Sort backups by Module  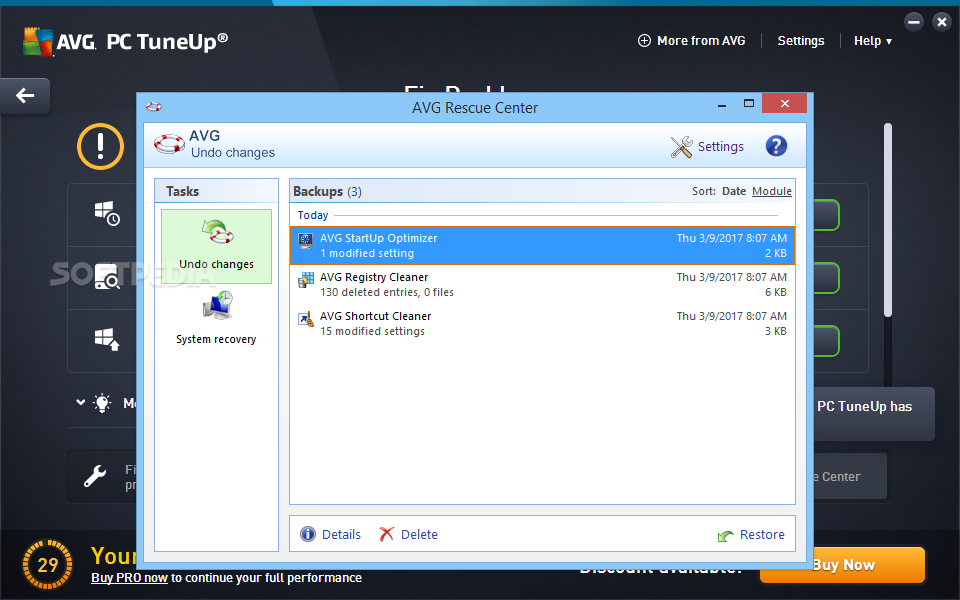click(771, 191)
